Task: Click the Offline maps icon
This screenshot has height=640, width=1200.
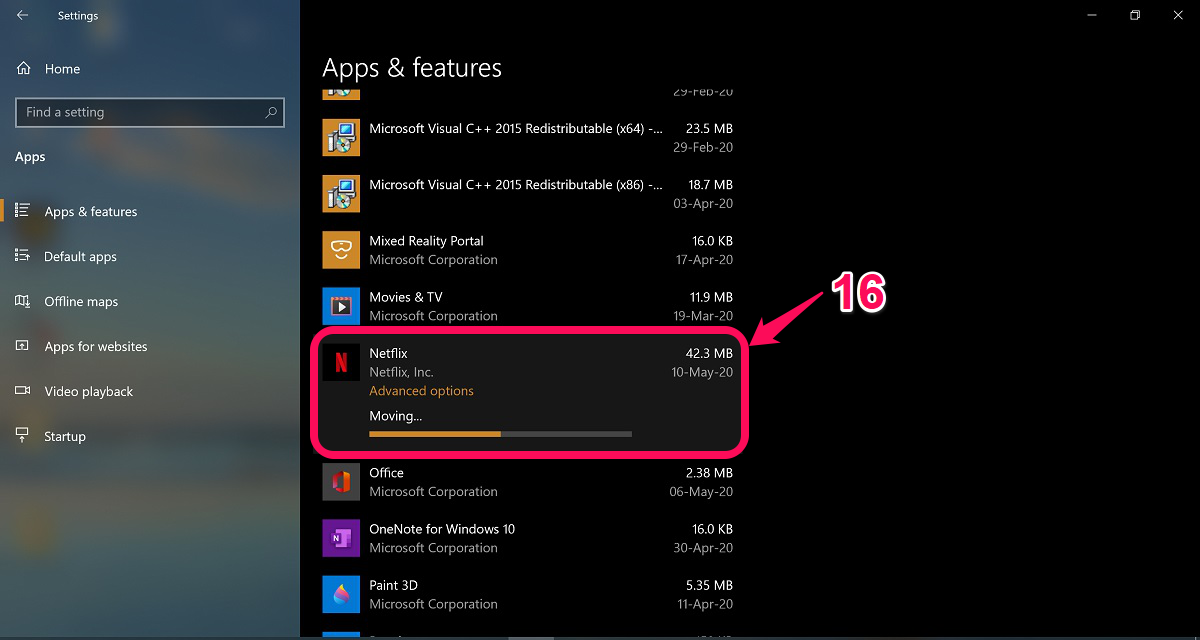Action: coord(22,301)
